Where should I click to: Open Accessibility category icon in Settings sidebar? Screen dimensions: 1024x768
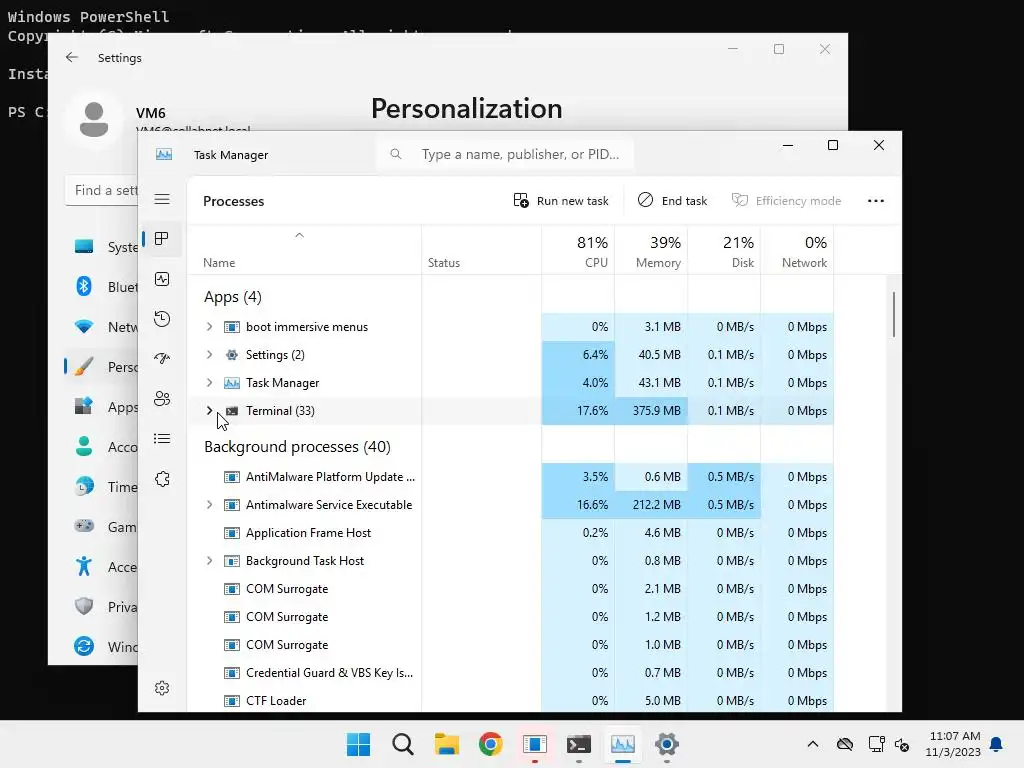84,566
